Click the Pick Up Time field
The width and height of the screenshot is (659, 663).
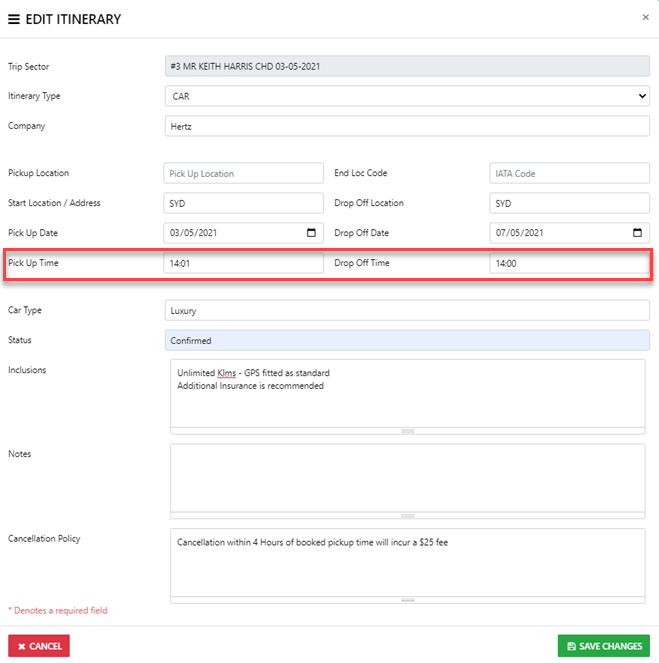pos(243,263)
